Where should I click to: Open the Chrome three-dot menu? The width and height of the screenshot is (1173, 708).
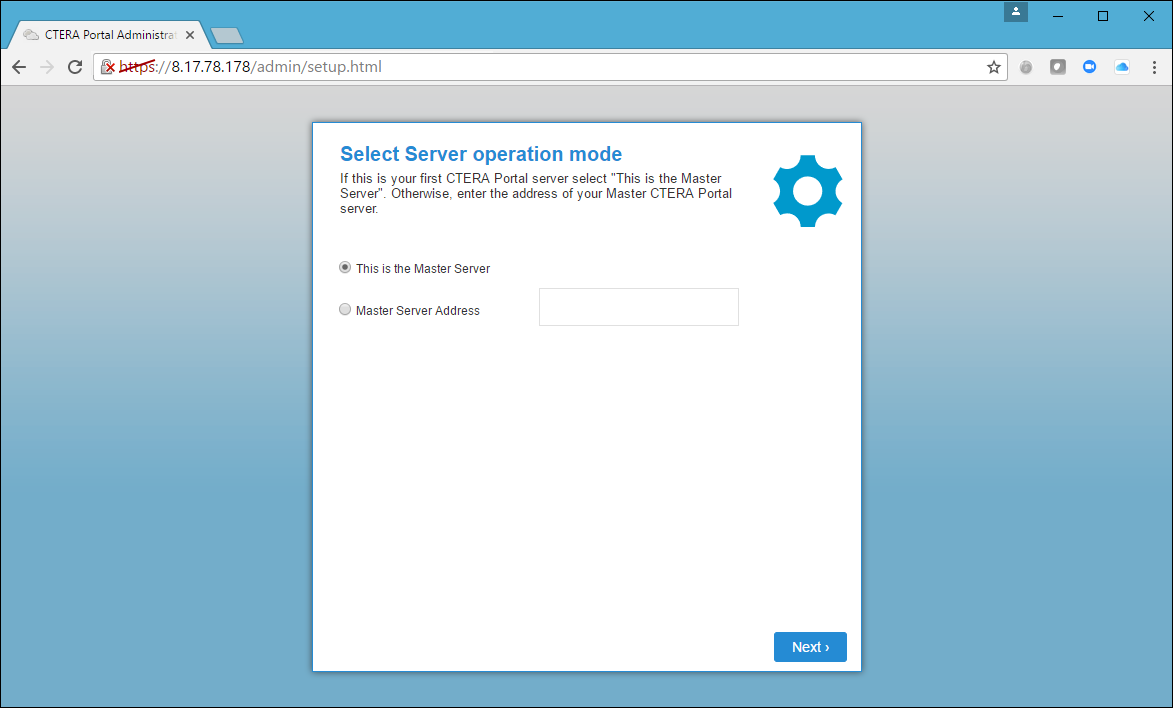click(x=1154, y=67)
